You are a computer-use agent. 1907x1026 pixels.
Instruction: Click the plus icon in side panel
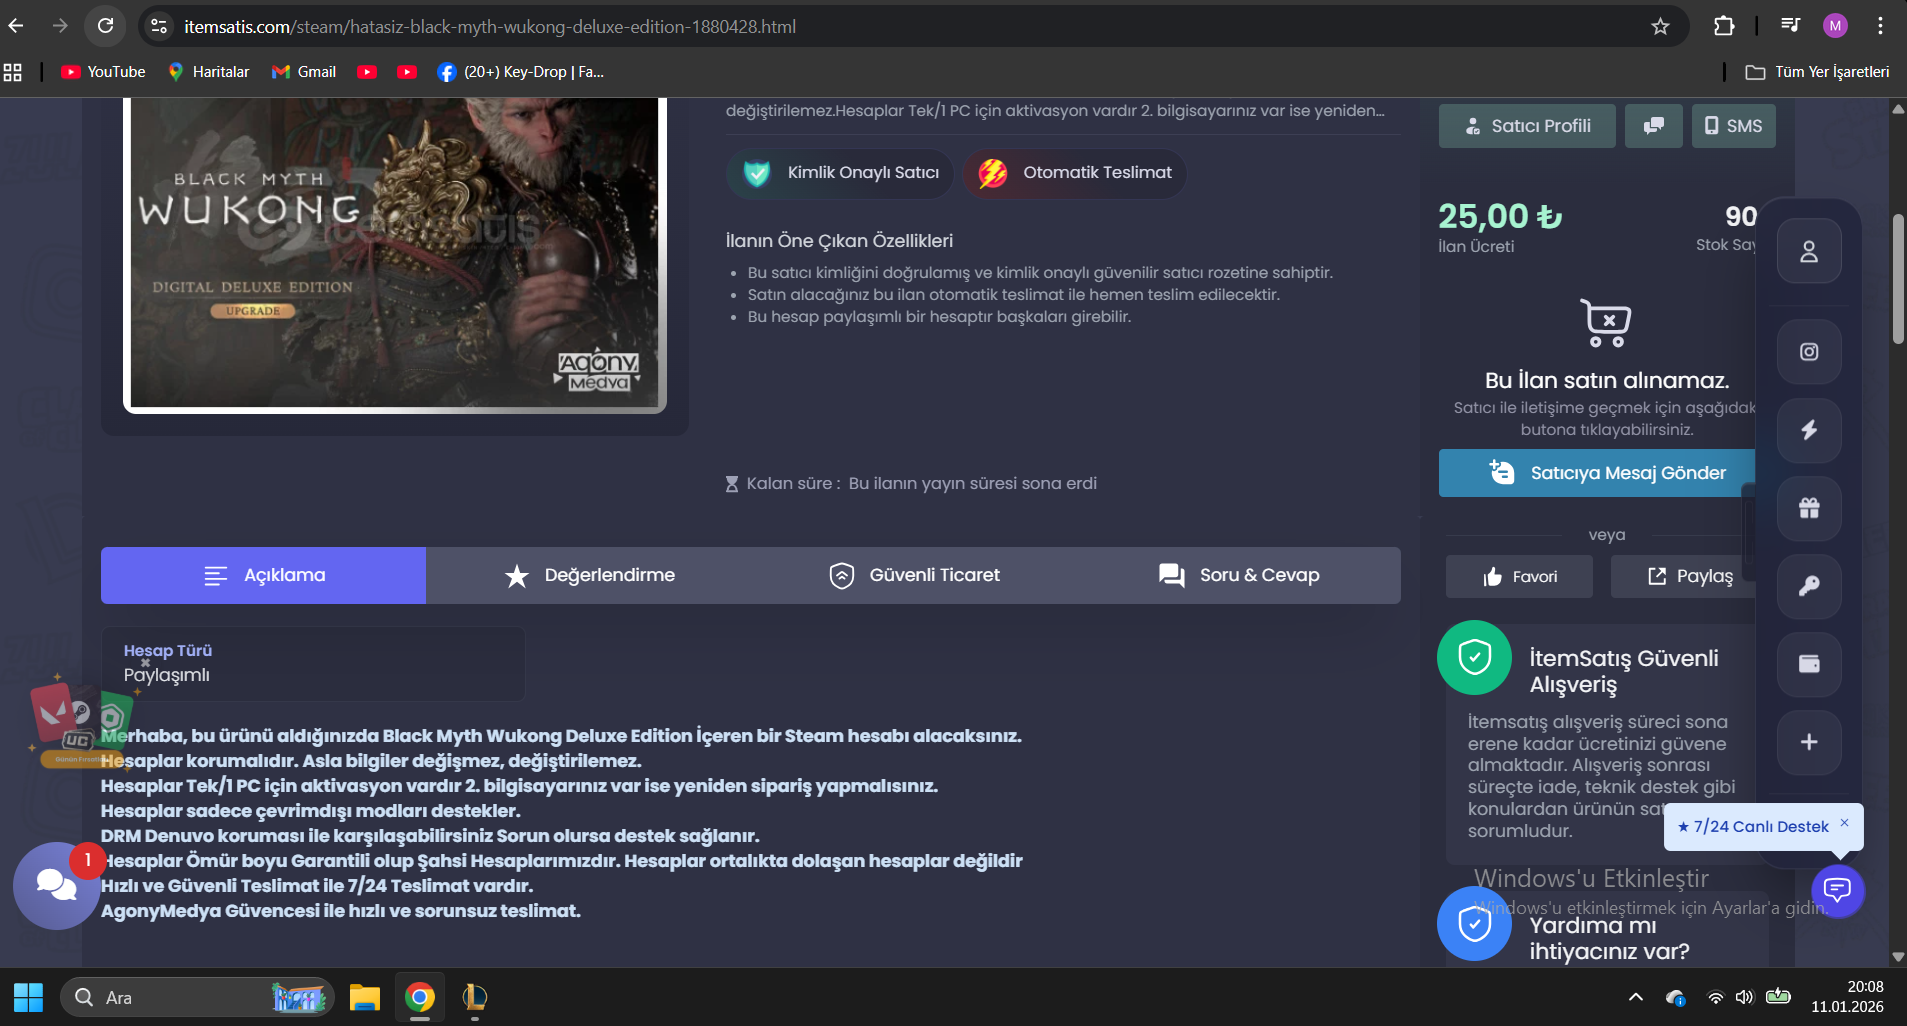coord(1809,742)
